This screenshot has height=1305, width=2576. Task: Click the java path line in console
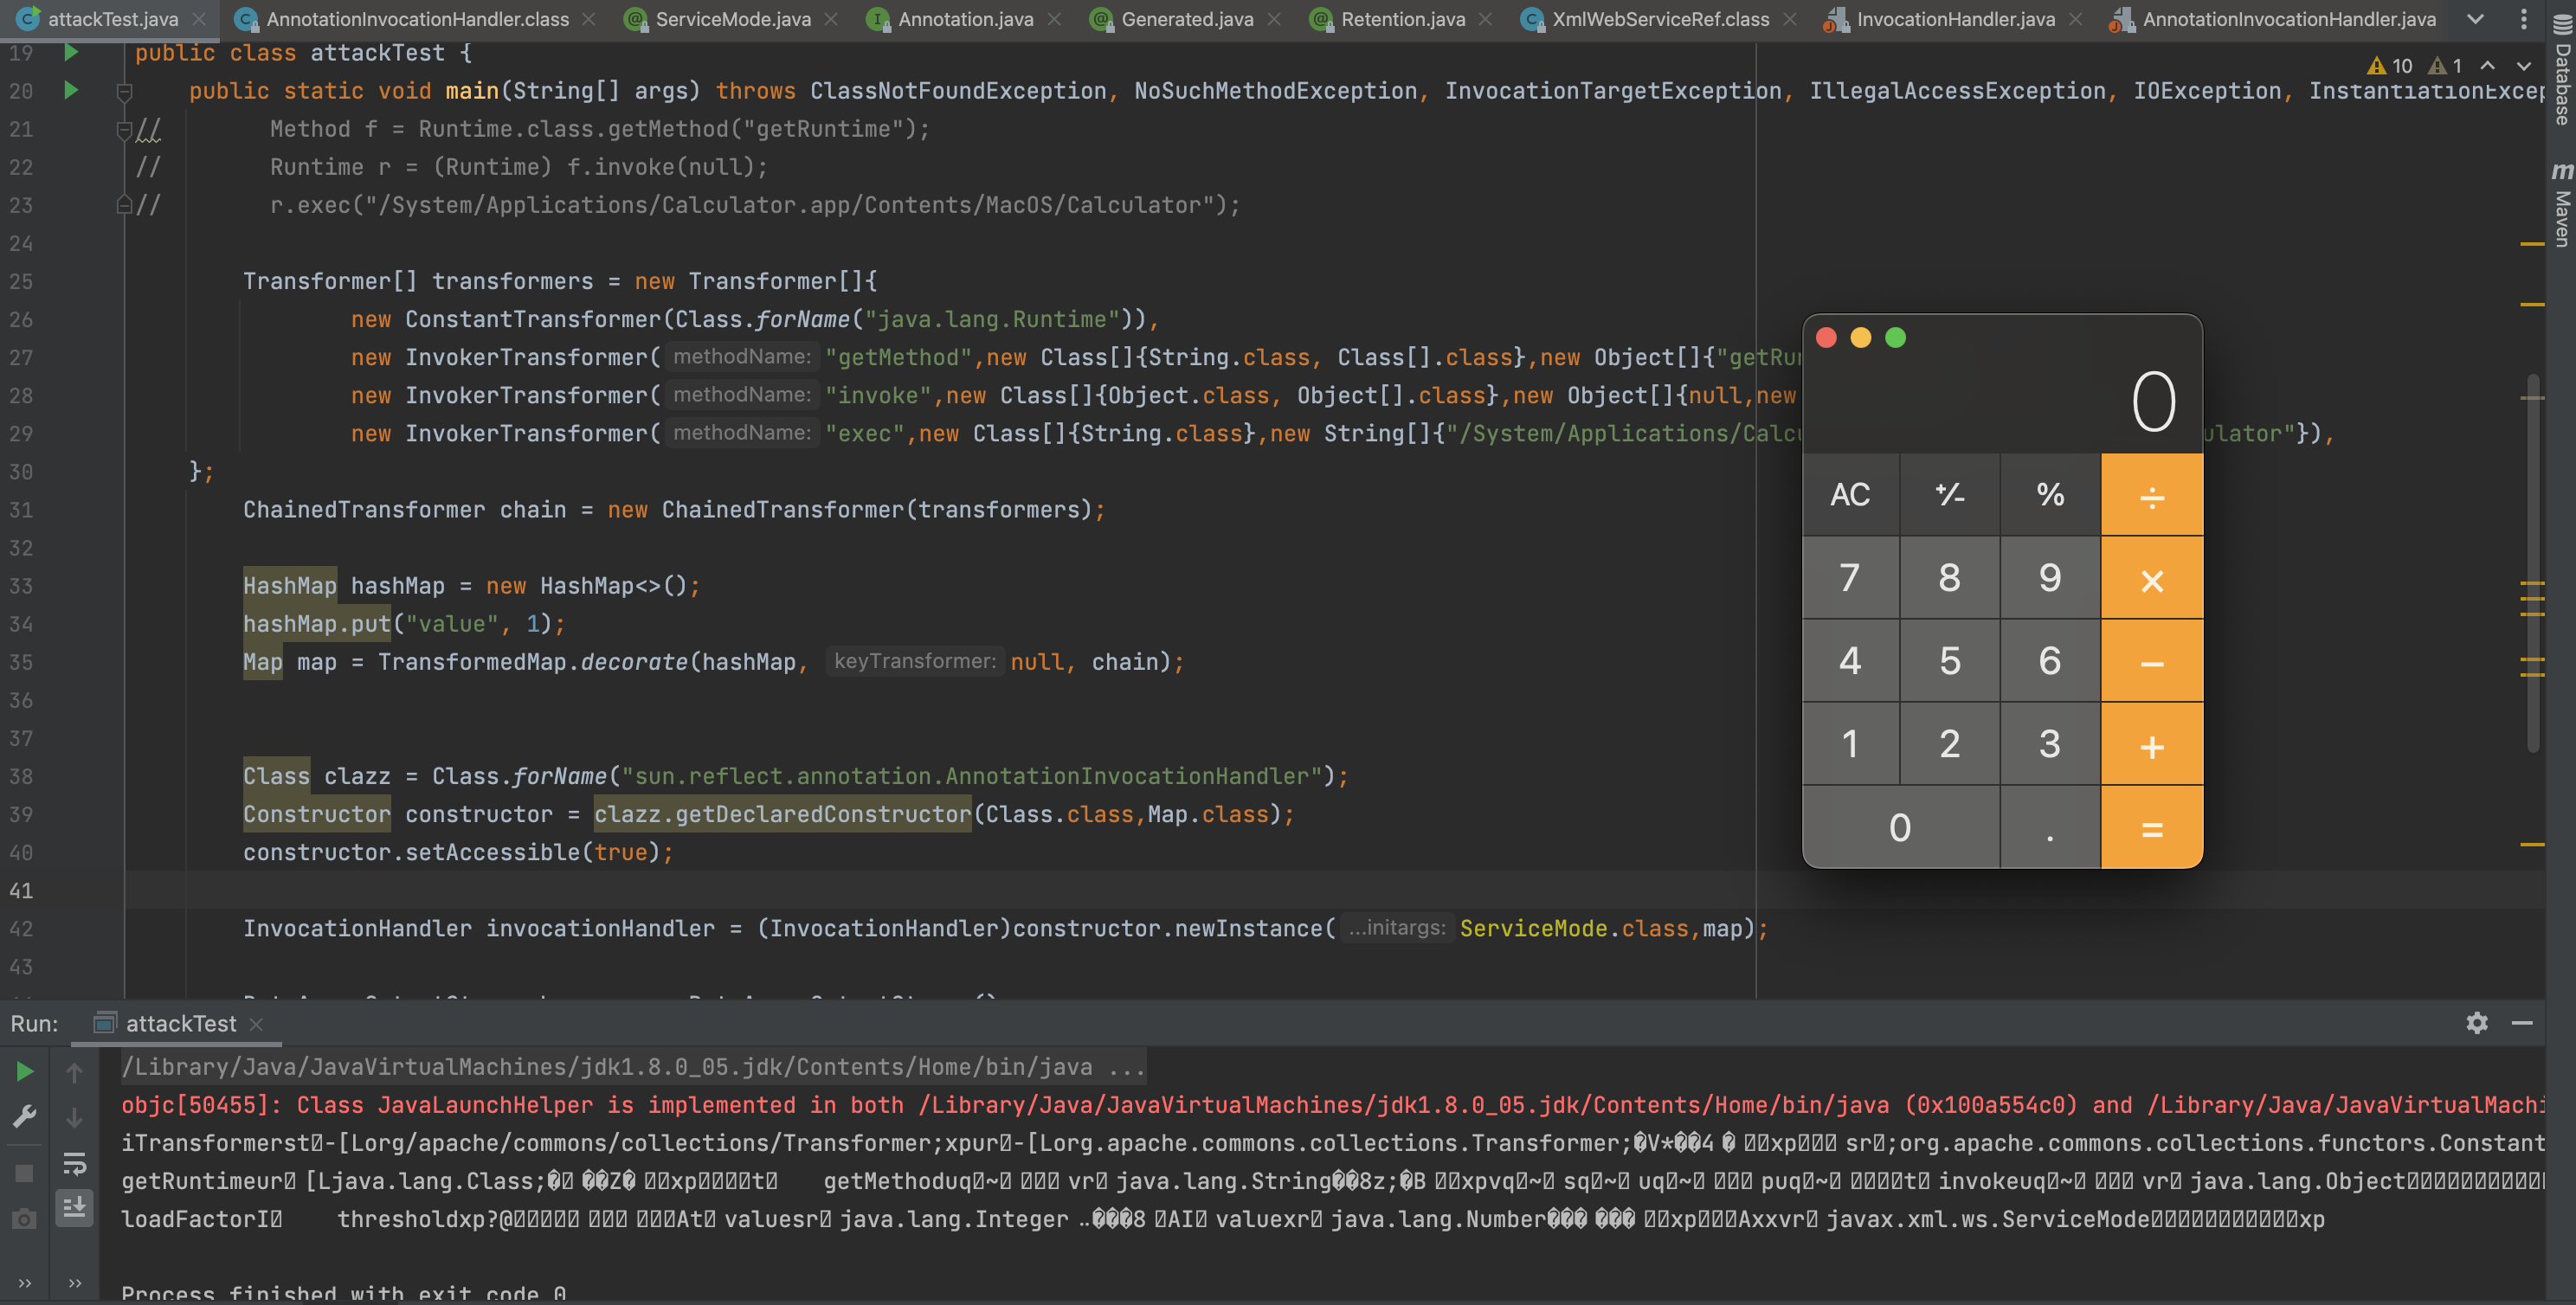pyautogui.click(x=633, y=1067)
